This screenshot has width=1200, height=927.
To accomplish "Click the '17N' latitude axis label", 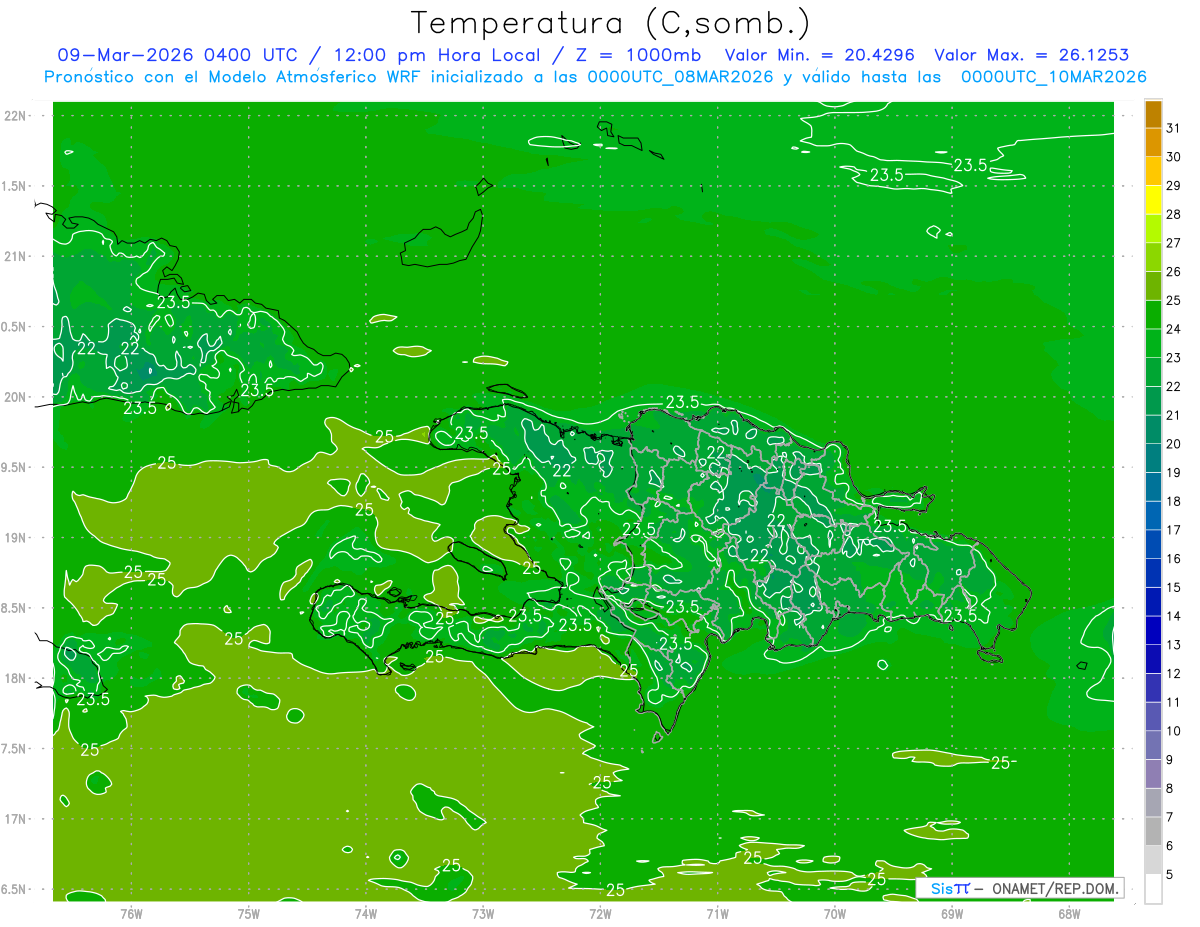I will tap(14, 819).
